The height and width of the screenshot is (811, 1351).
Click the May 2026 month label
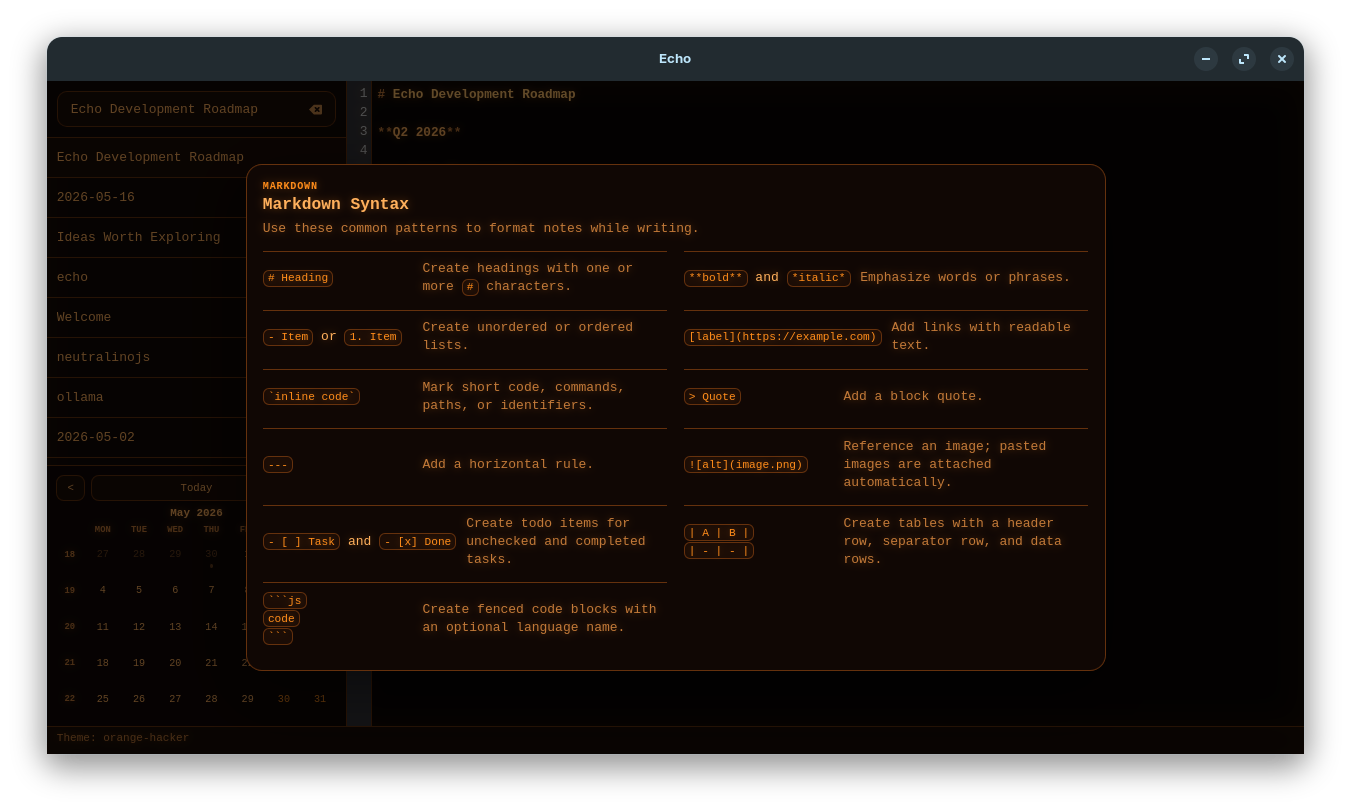[196, 513]
